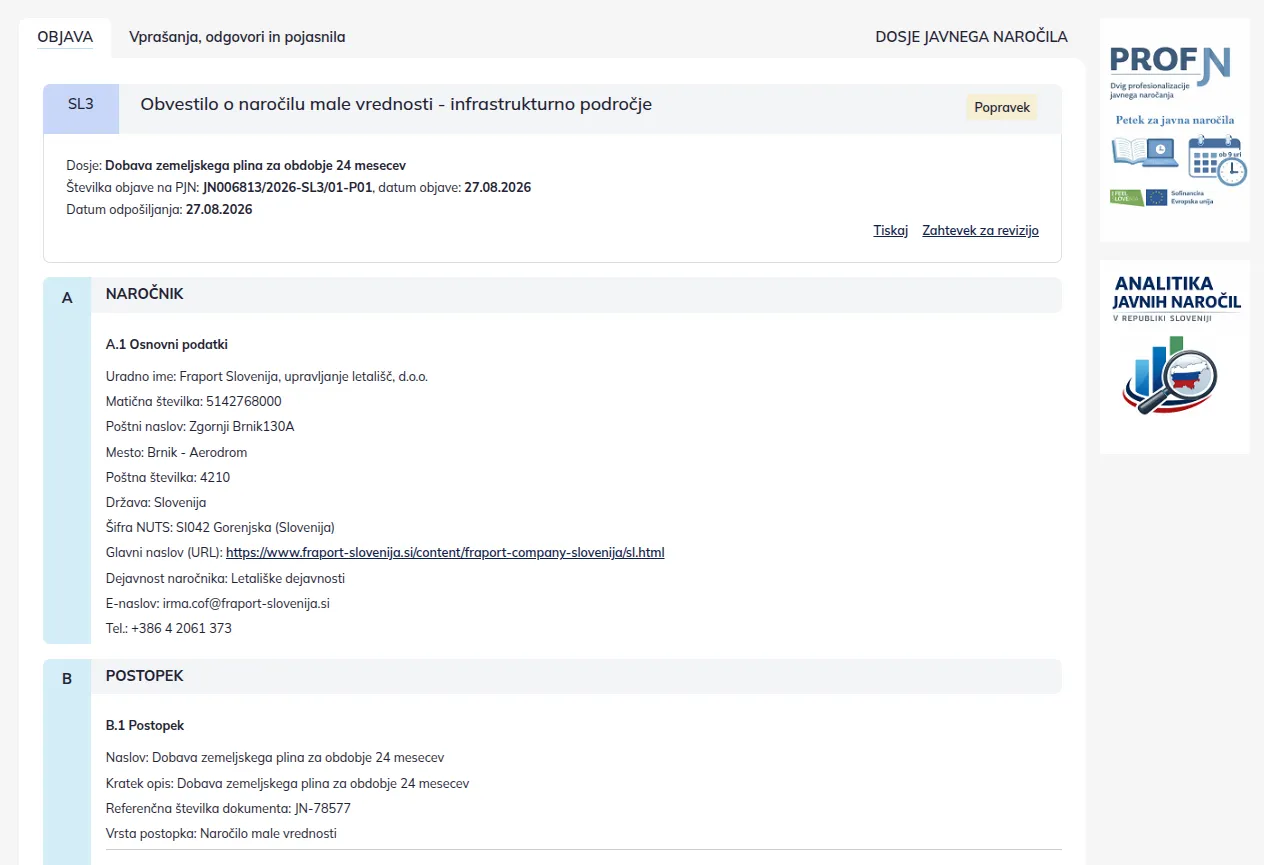The width and height of the screenshot is (1264, 865).
Task: Select section letter B marker
Action: (67, 678)
